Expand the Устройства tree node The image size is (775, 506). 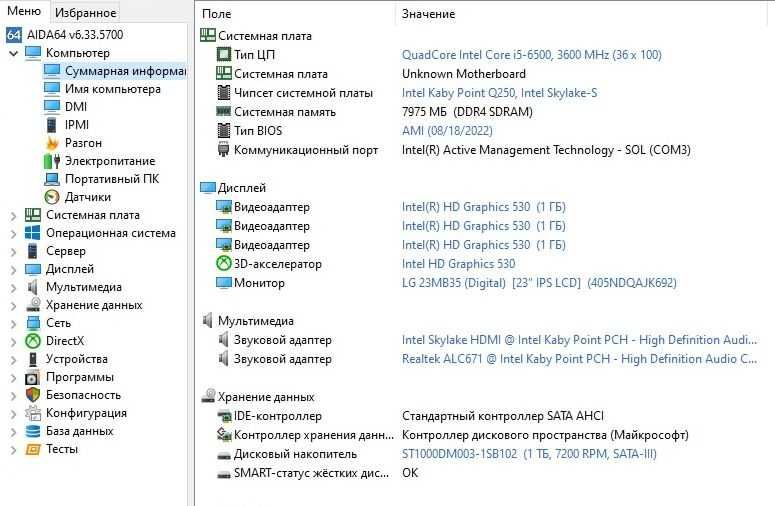click(13, 359)
